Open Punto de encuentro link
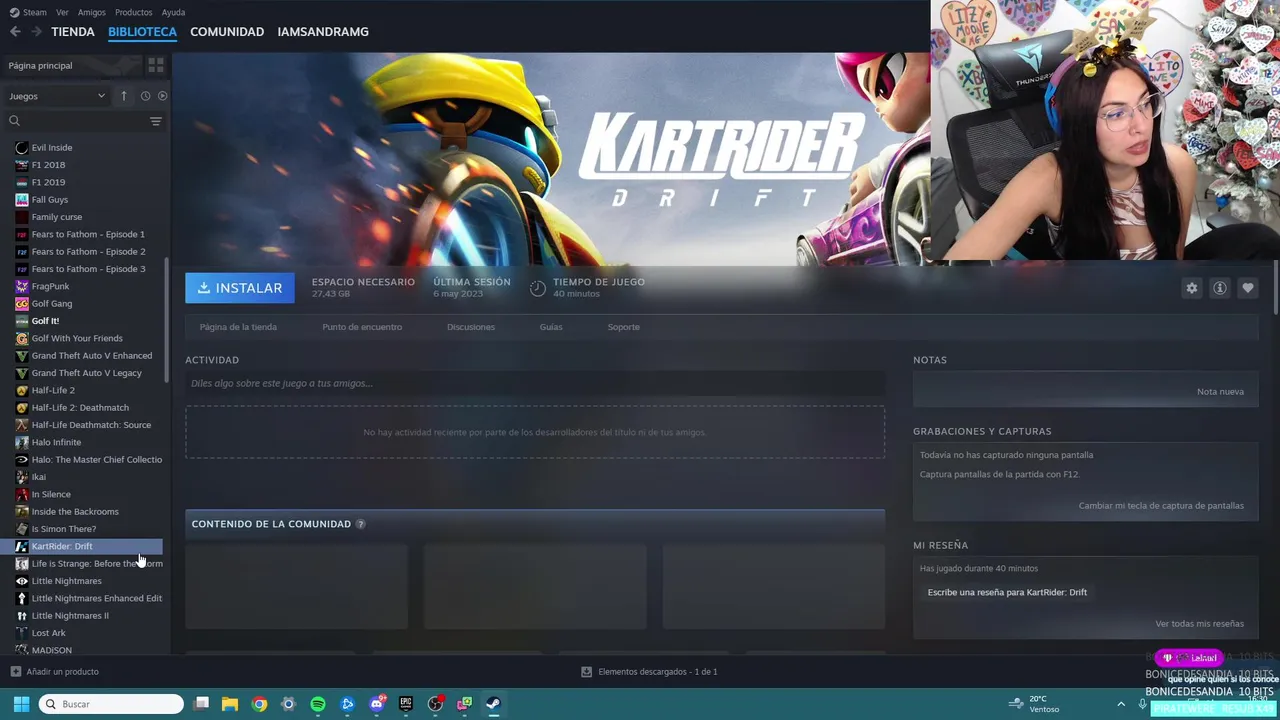 pos(362,327)
